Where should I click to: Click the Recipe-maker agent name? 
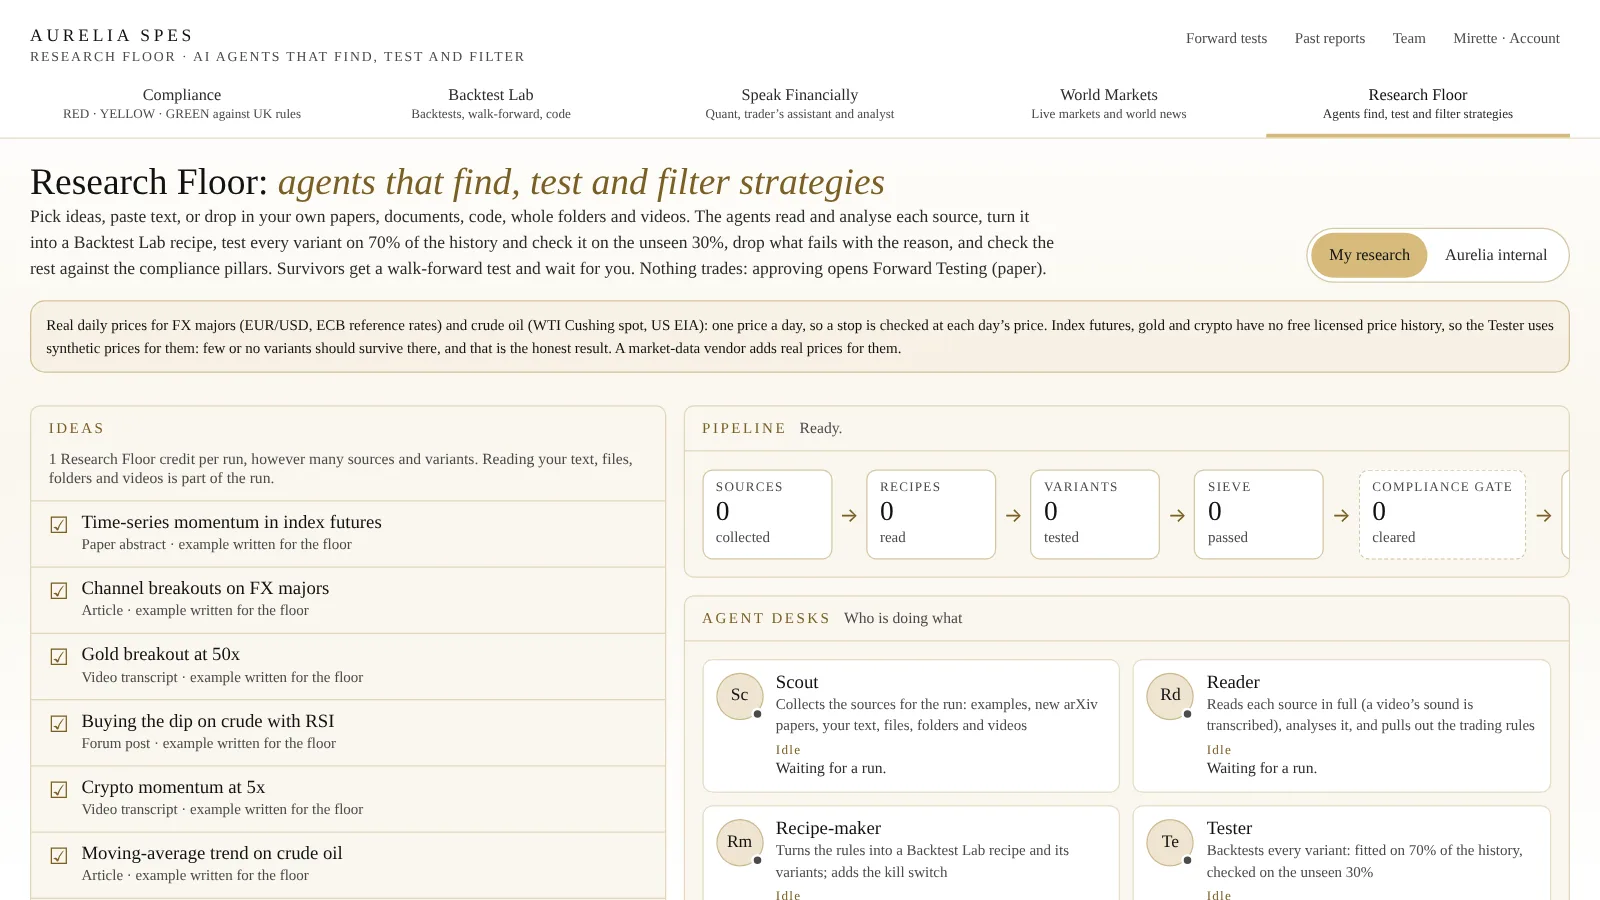click(828, 828)
